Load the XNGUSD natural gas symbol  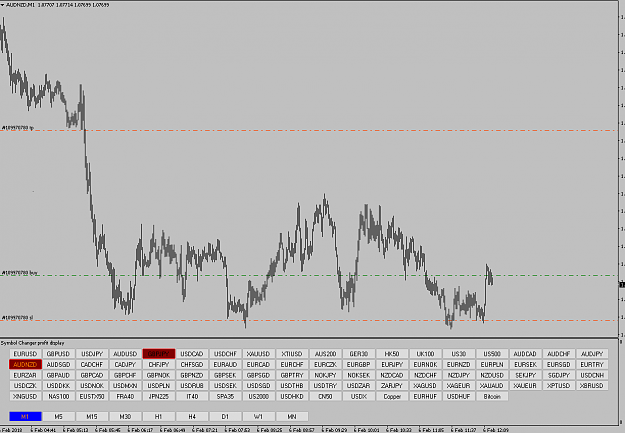[25, 396]
